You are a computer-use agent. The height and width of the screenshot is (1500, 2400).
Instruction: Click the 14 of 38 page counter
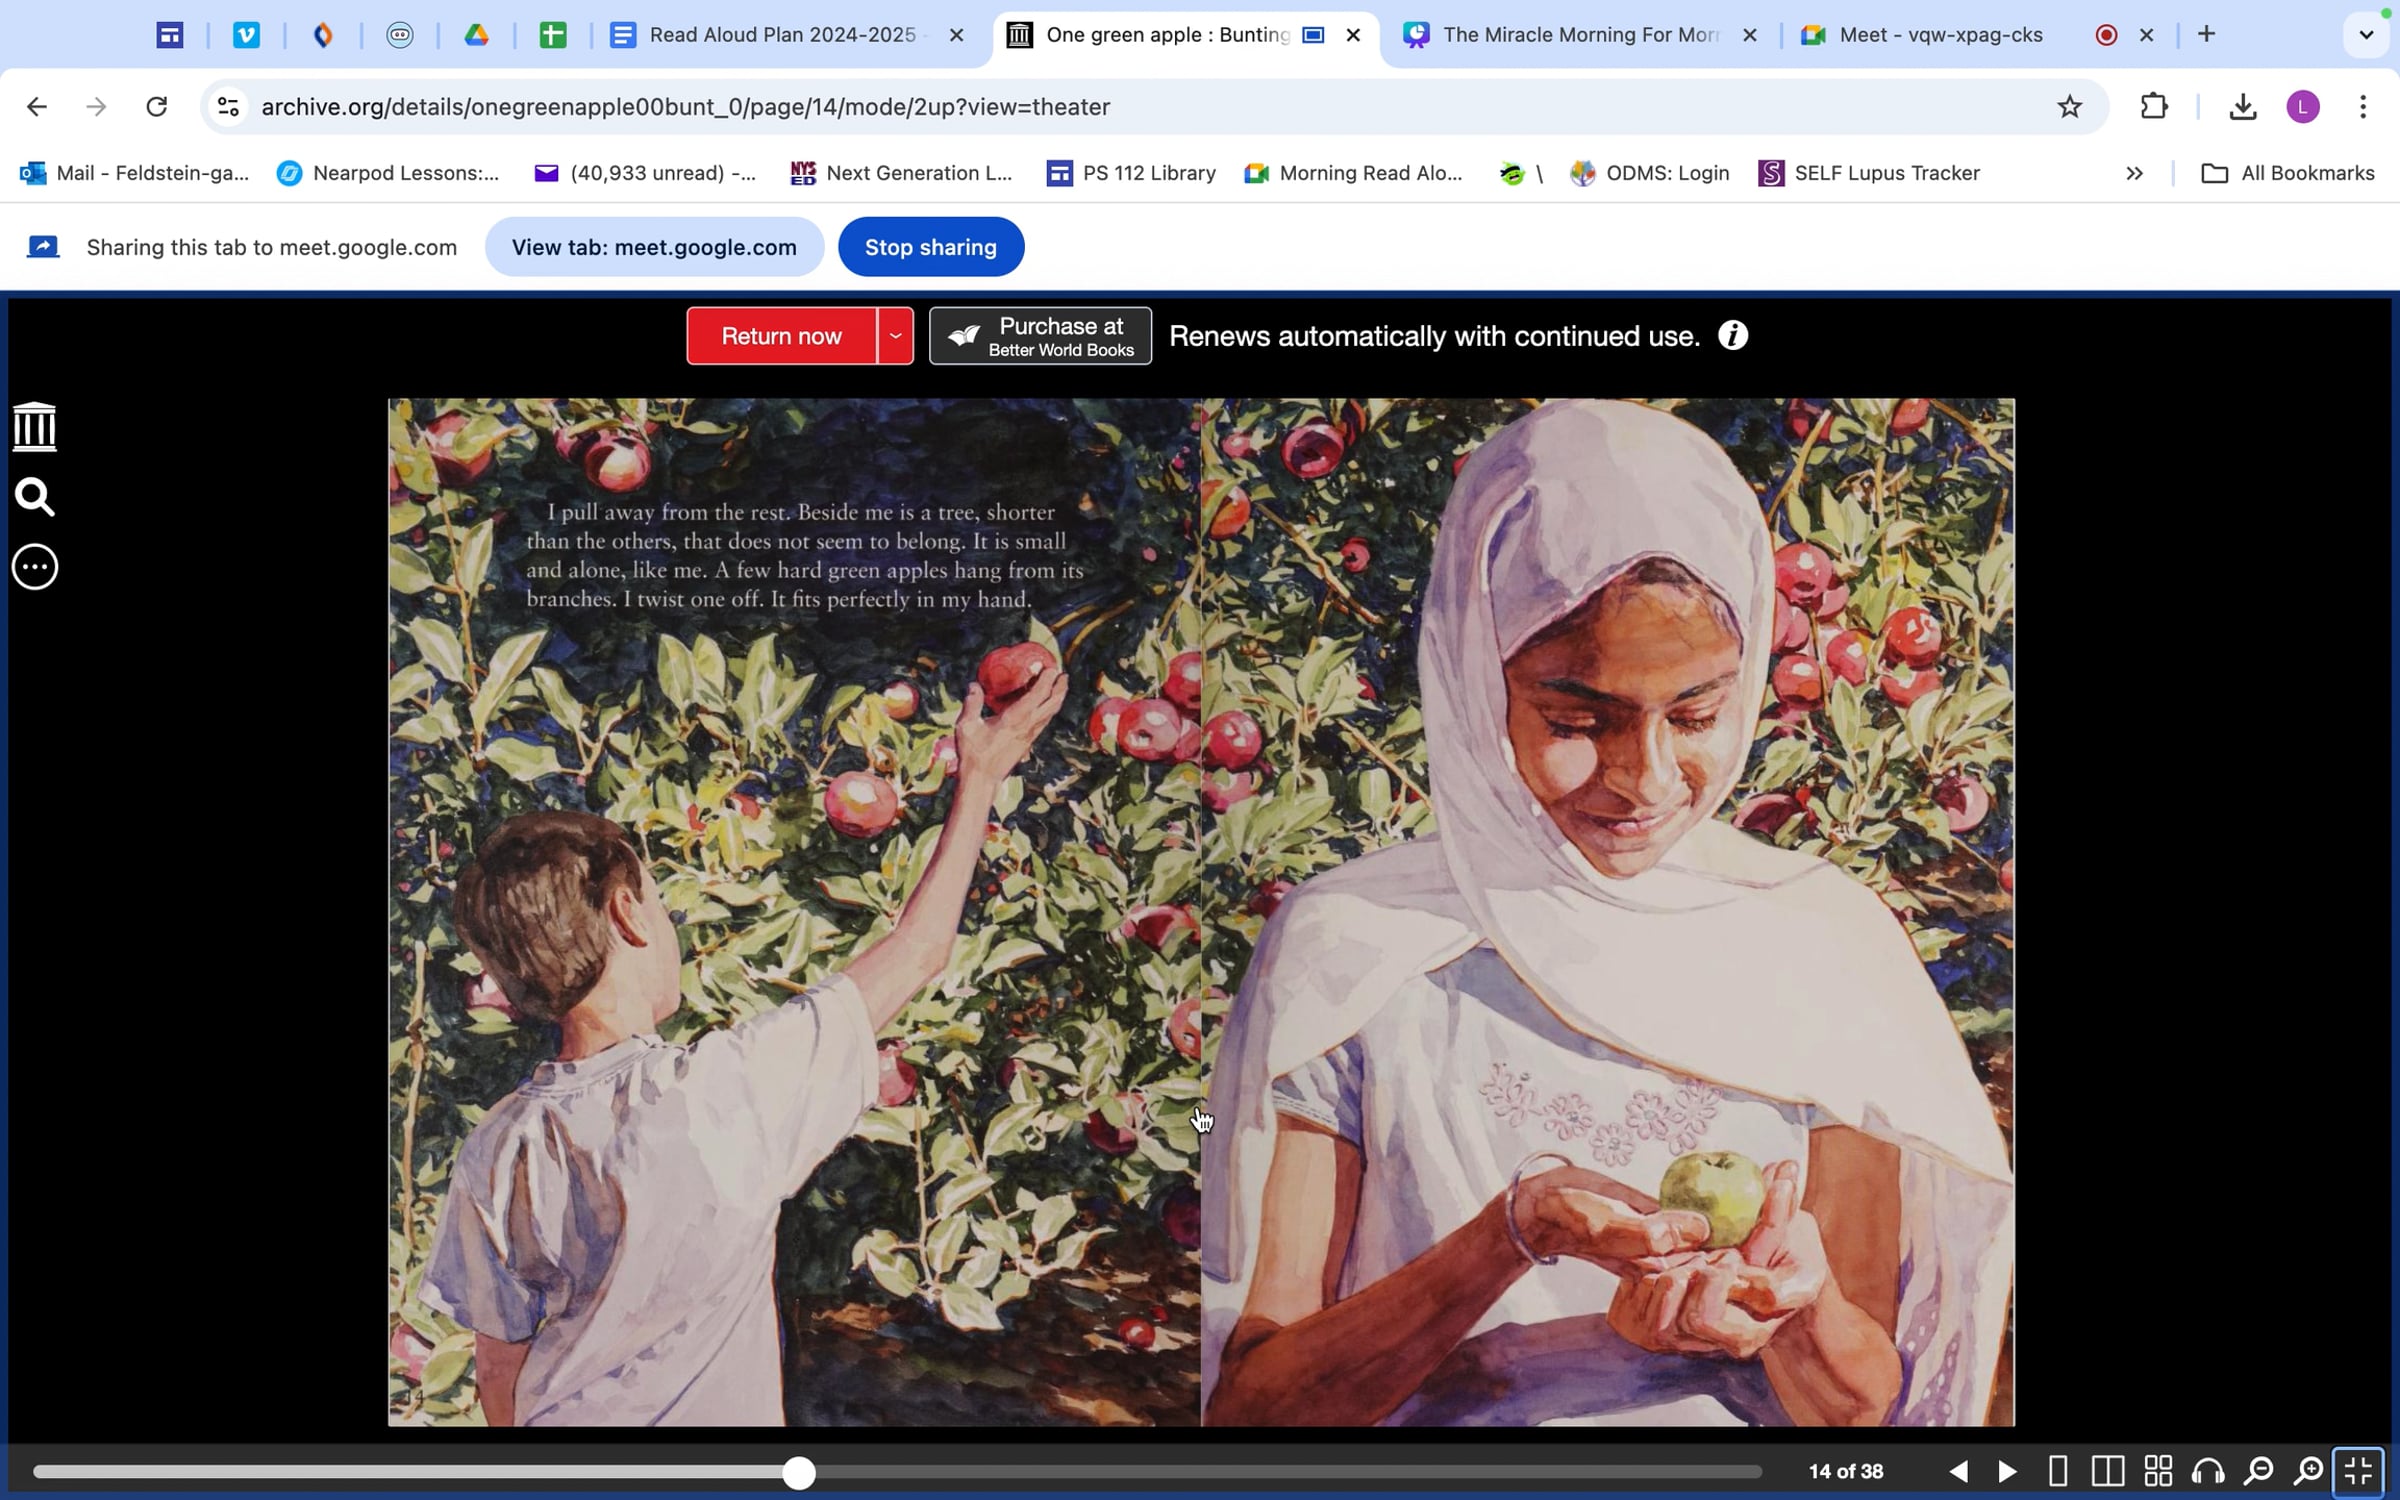(1846, 1471)
